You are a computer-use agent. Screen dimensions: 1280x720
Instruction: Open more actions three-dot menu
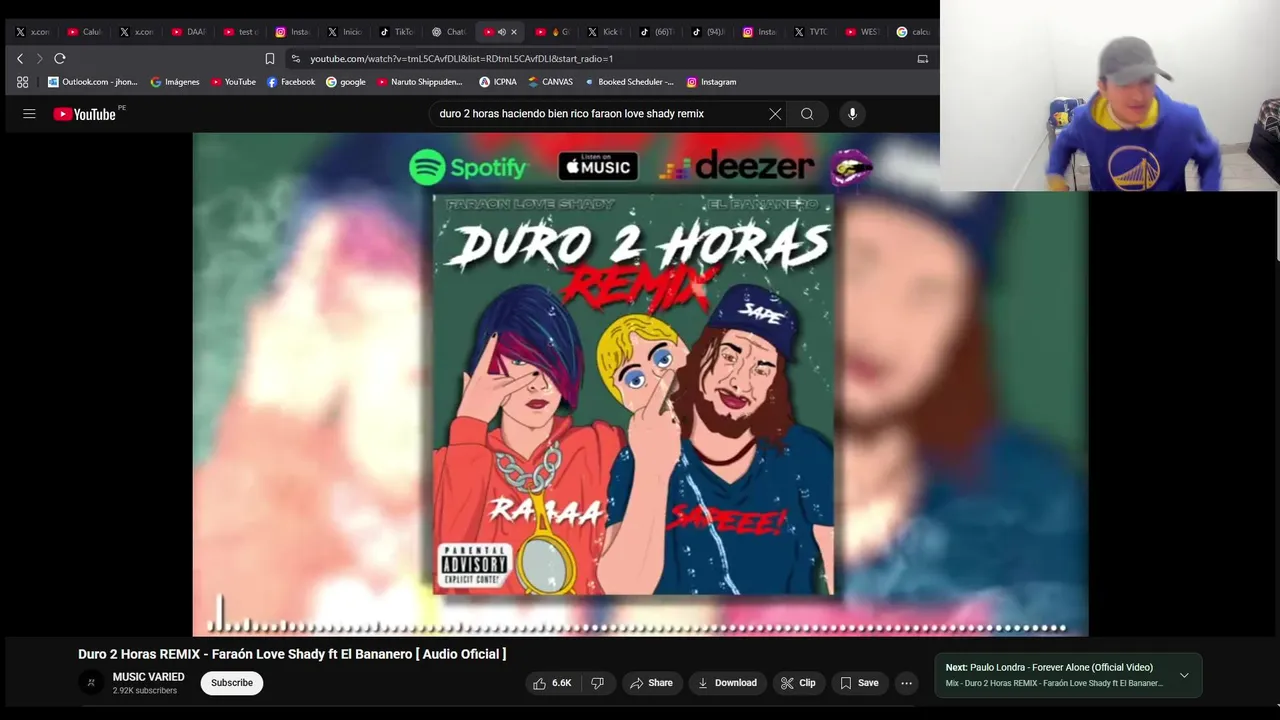907,683
